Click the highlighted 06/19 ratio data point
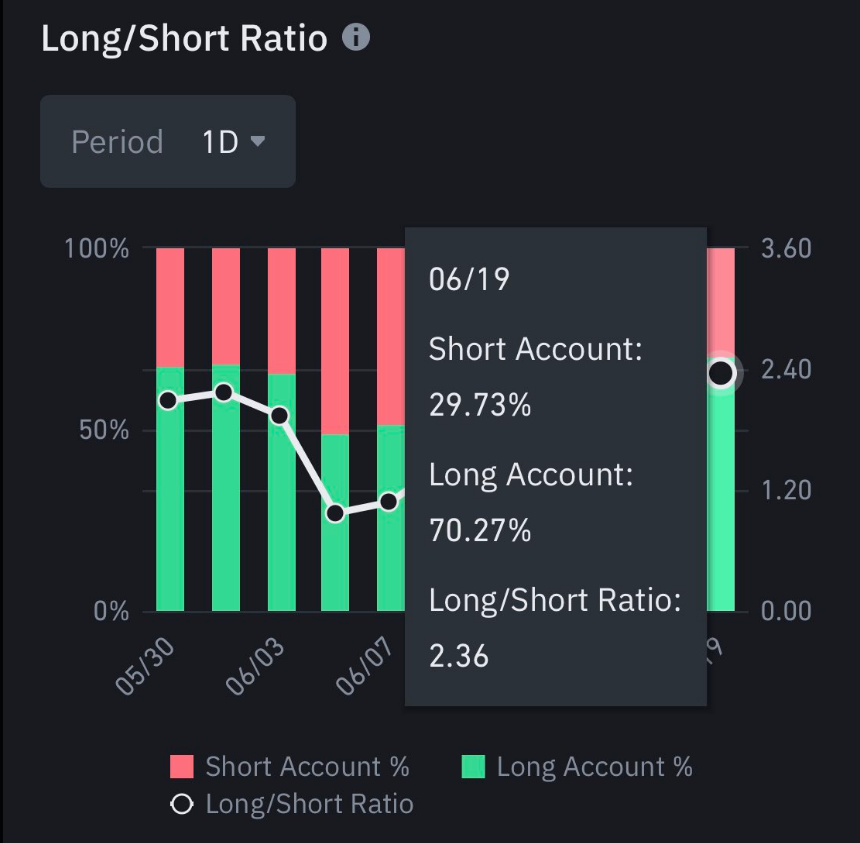The image size is (860, 843). pos(721,374)
